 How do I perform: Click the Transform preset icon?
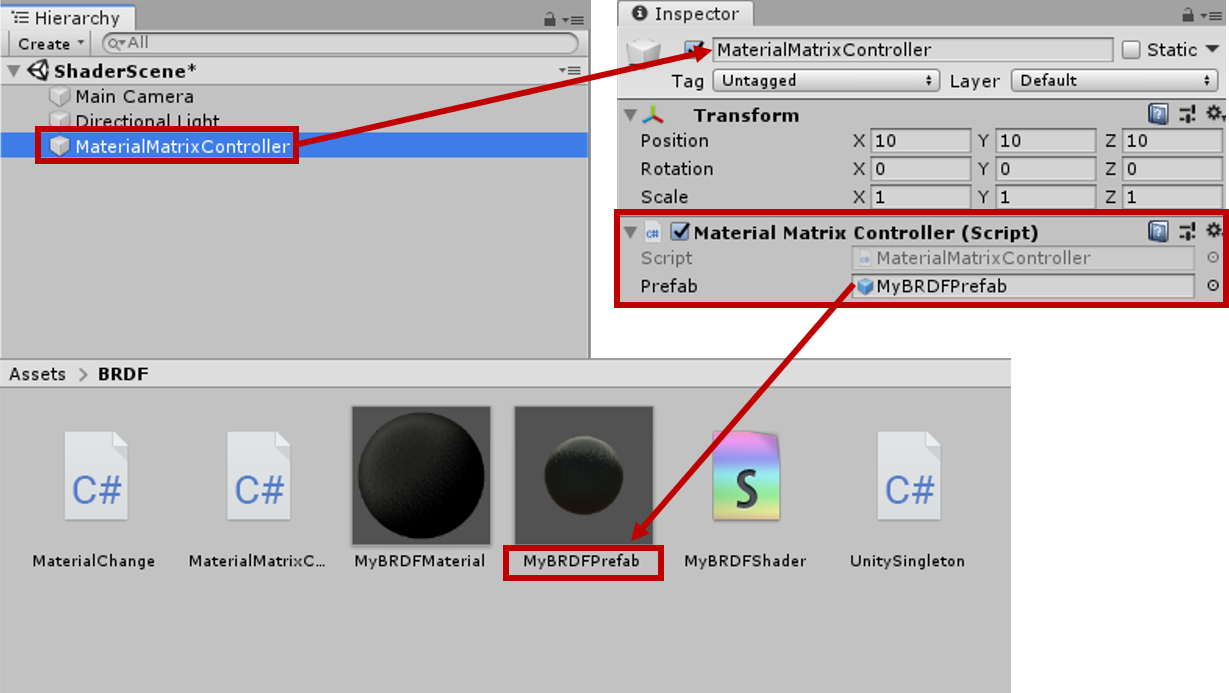pyautogui.click(x=1187, y=115)
